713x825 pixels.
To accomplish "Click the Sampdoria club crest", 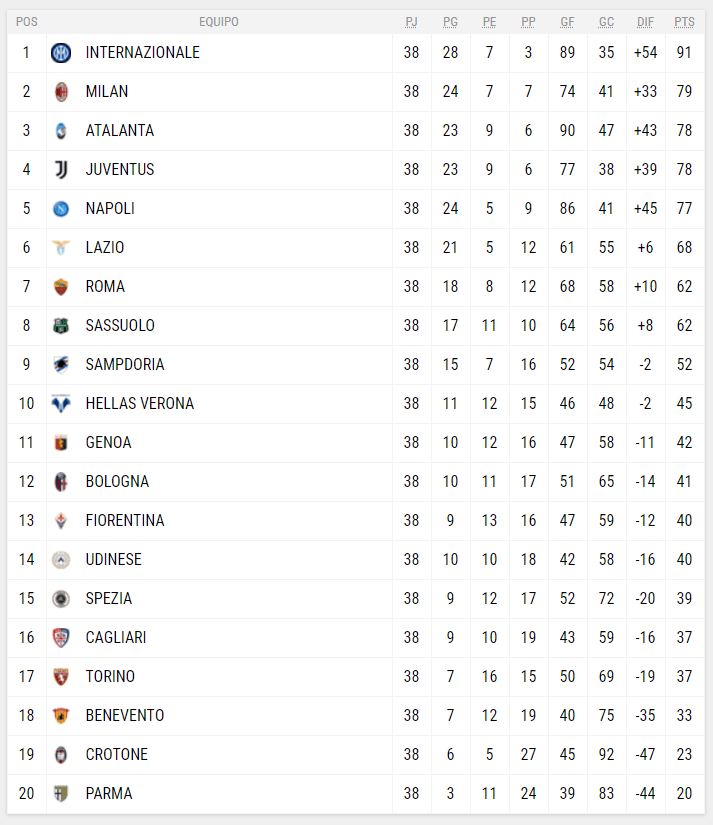I will [x=61, y=365].
